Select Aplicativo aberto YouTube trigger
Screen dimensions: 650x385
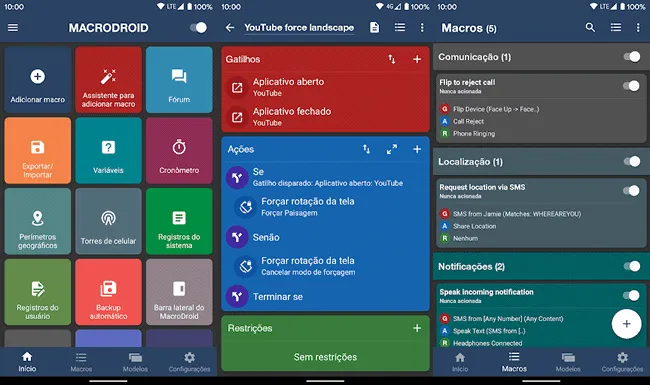325,87
